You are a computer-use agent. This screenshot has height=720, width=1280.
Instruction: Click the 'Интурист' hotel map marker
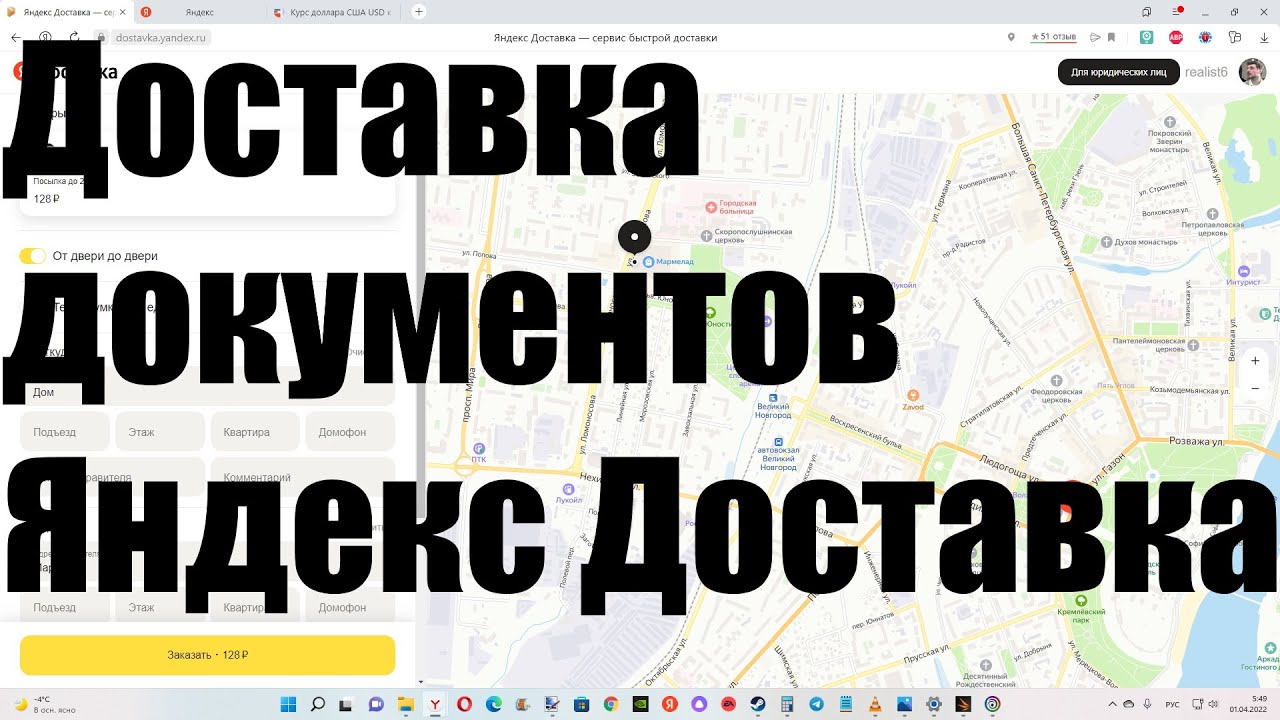(1244, 271)
